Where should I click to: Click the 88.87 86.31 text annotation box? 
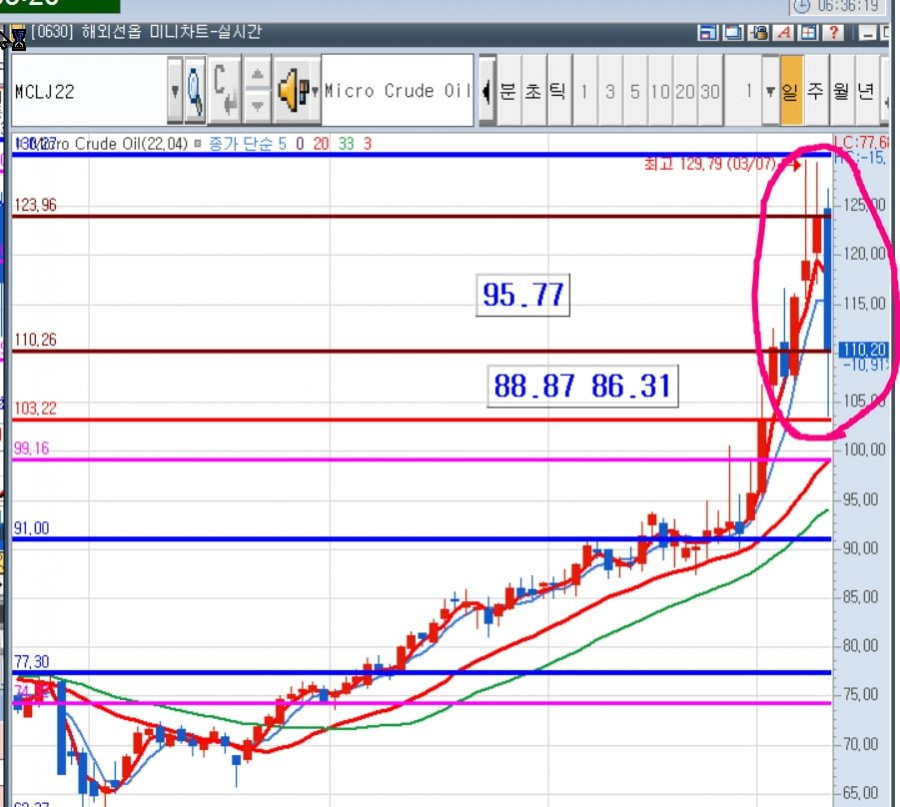[x=583, y=386]
